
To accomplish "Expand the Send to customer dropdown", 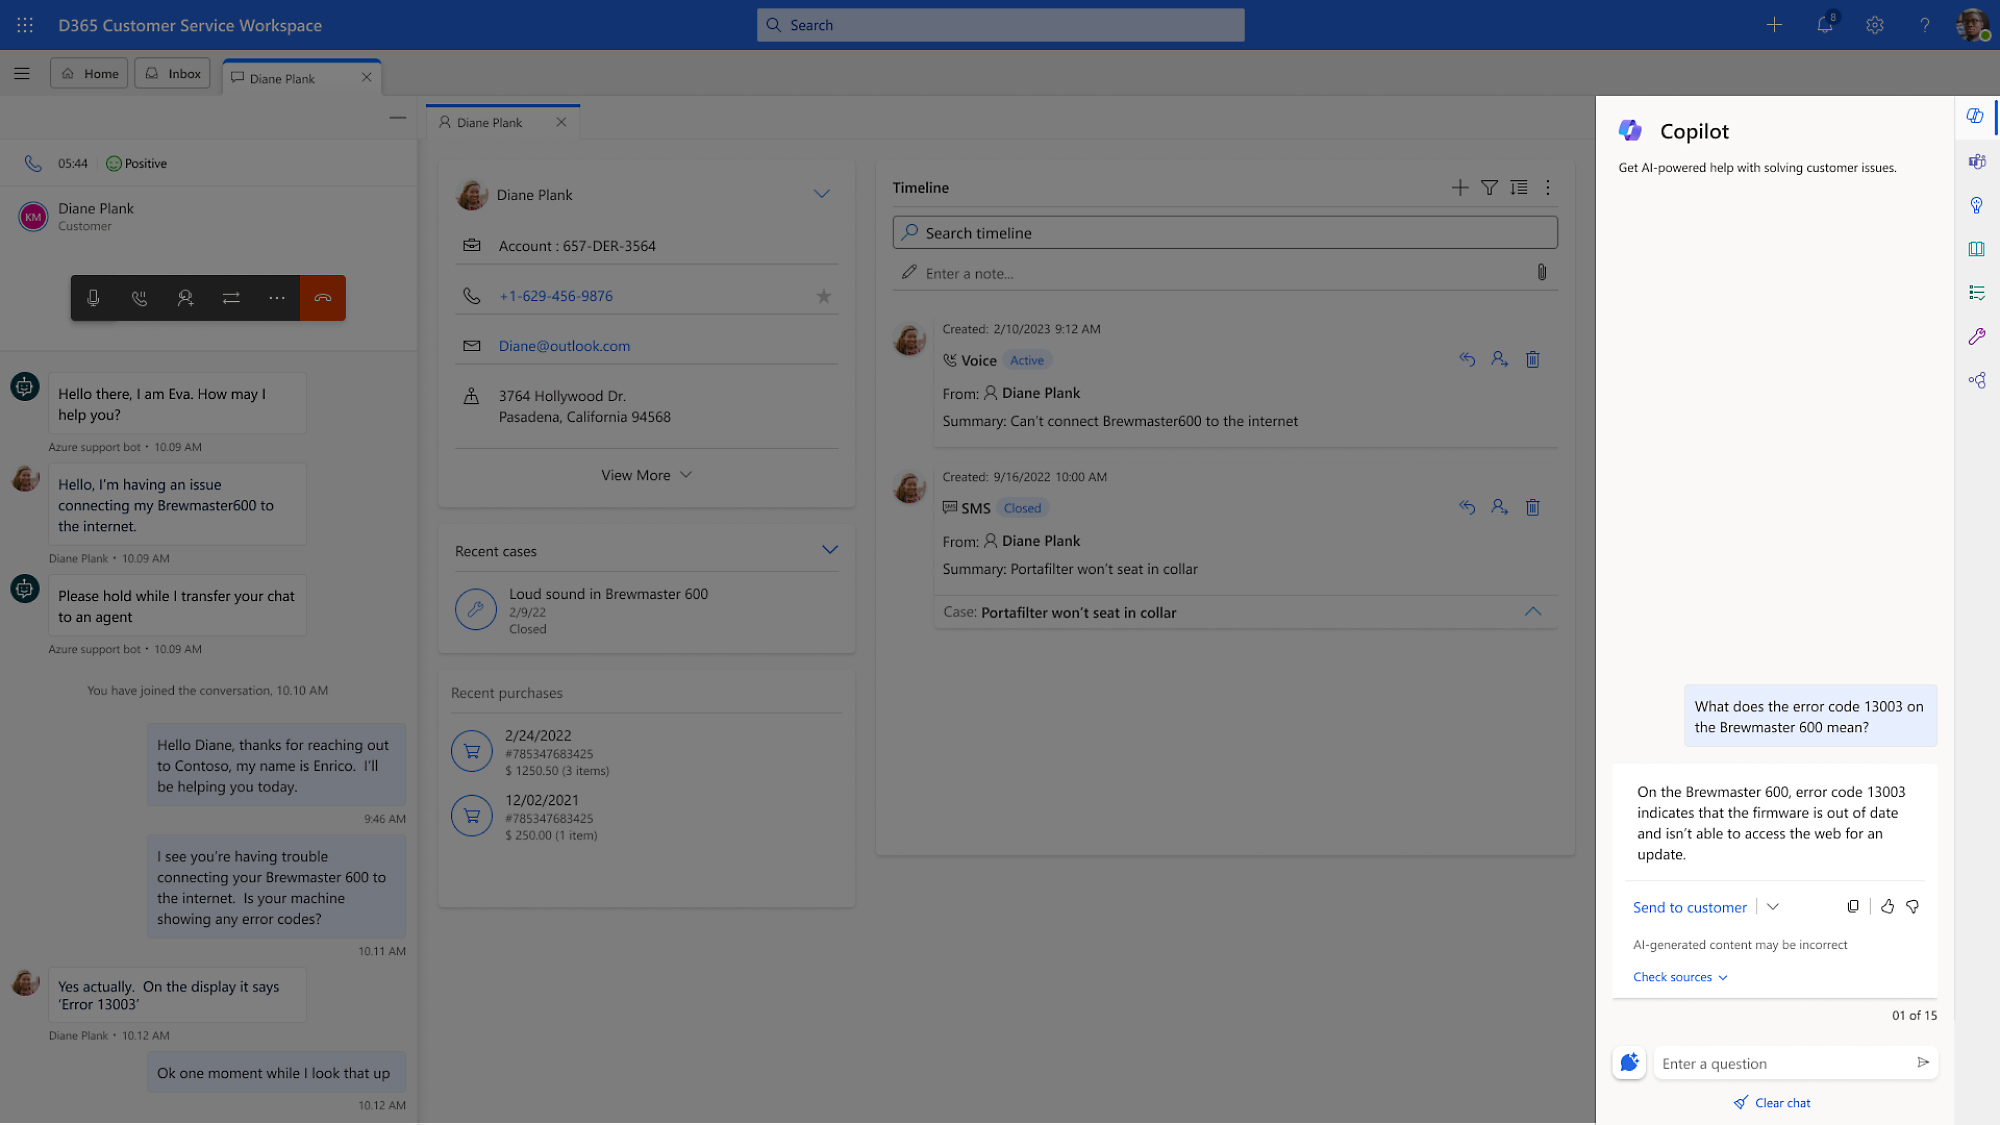I will point(1773,907).
